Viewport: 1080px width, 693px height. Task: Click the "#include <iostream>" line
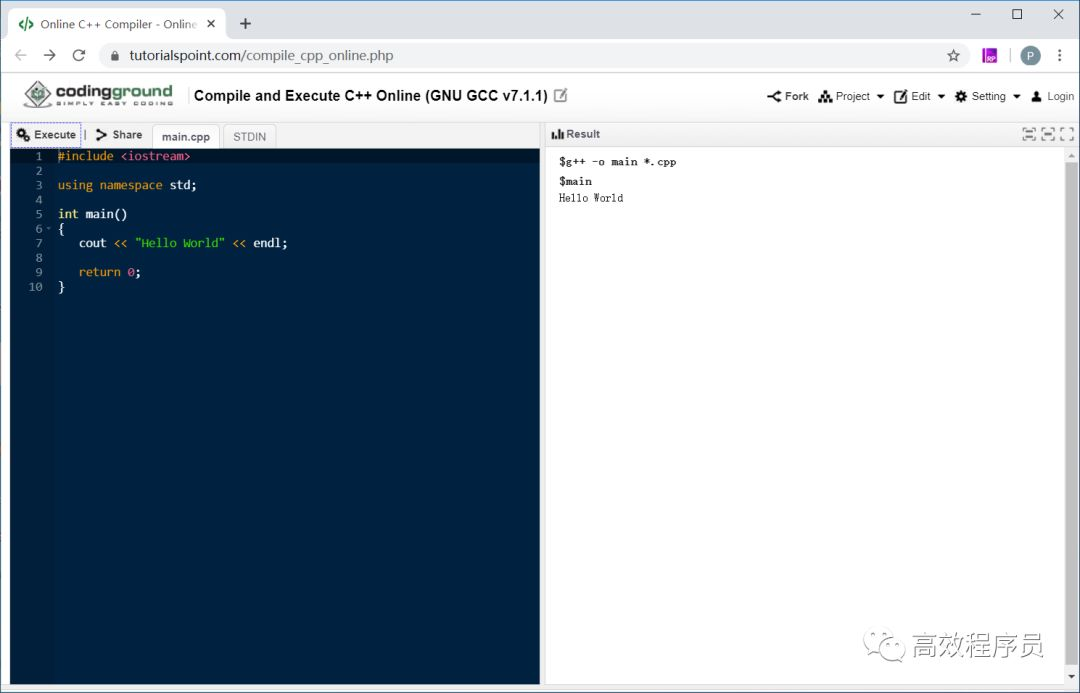pos(124,156)
